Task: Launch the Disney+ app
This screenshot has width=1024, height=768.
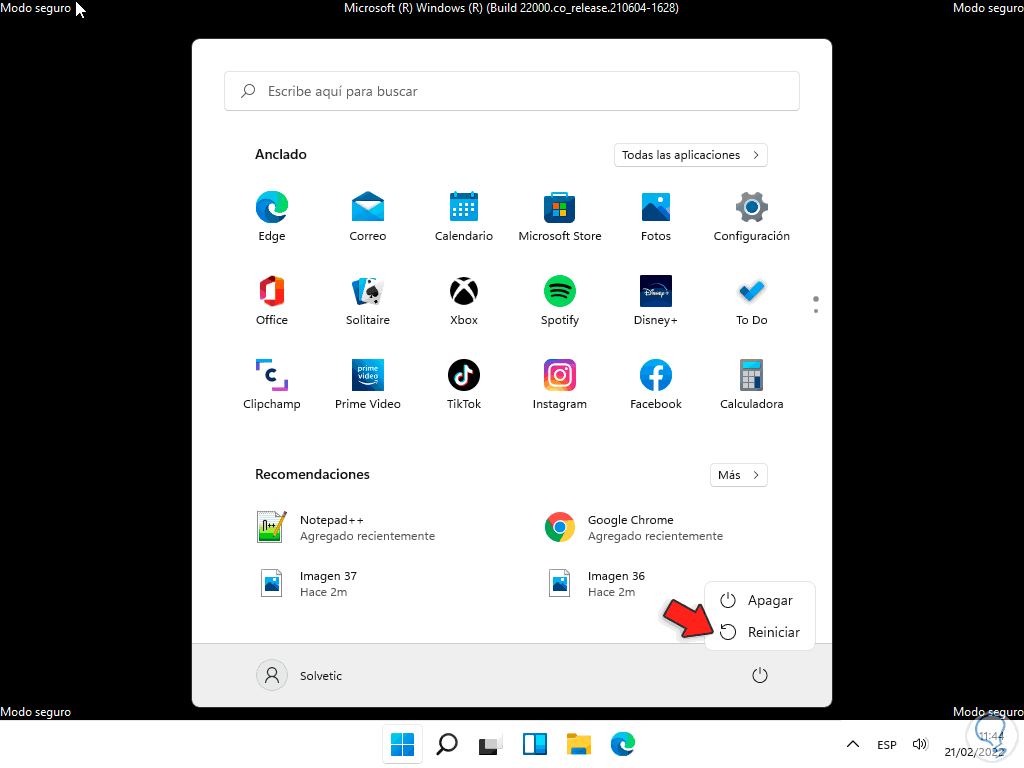Action: click(x=656, y=300)
